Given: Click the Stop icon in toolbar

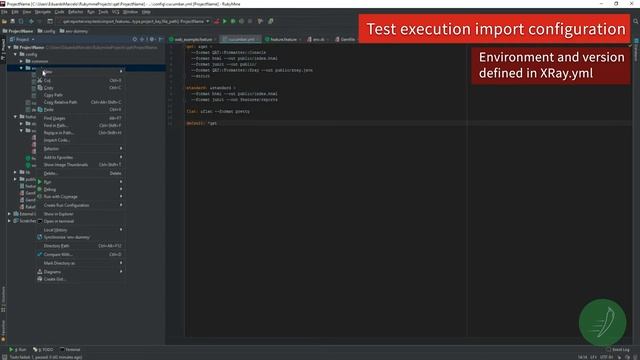Looking at the screenshot, I should 250,21.
